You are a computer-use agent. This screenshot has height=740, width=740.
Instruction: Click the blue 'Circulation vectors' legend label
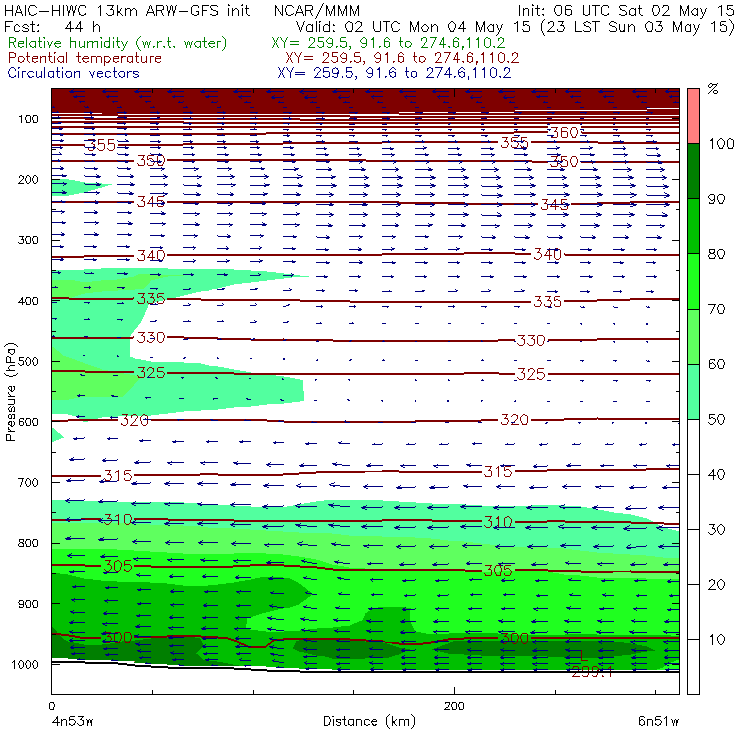[x=74, y=73]
